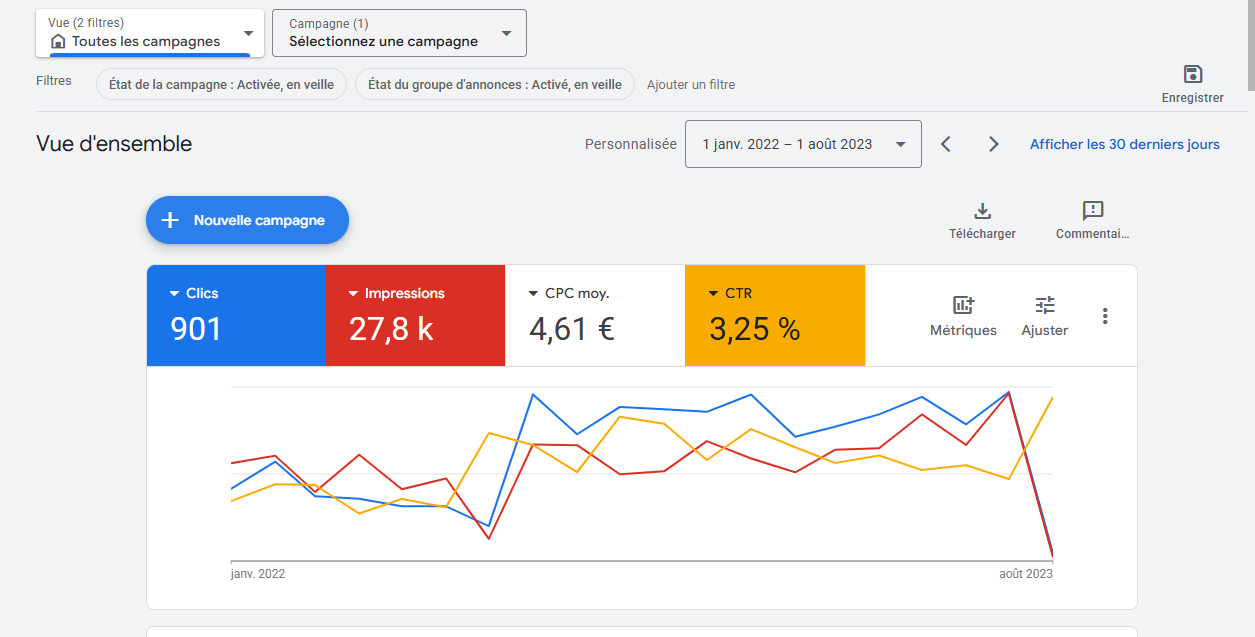Click the janv. 2022 axis label
Image resolution: width=1255 pixels, height=637 pixels.
coord(258,574)
